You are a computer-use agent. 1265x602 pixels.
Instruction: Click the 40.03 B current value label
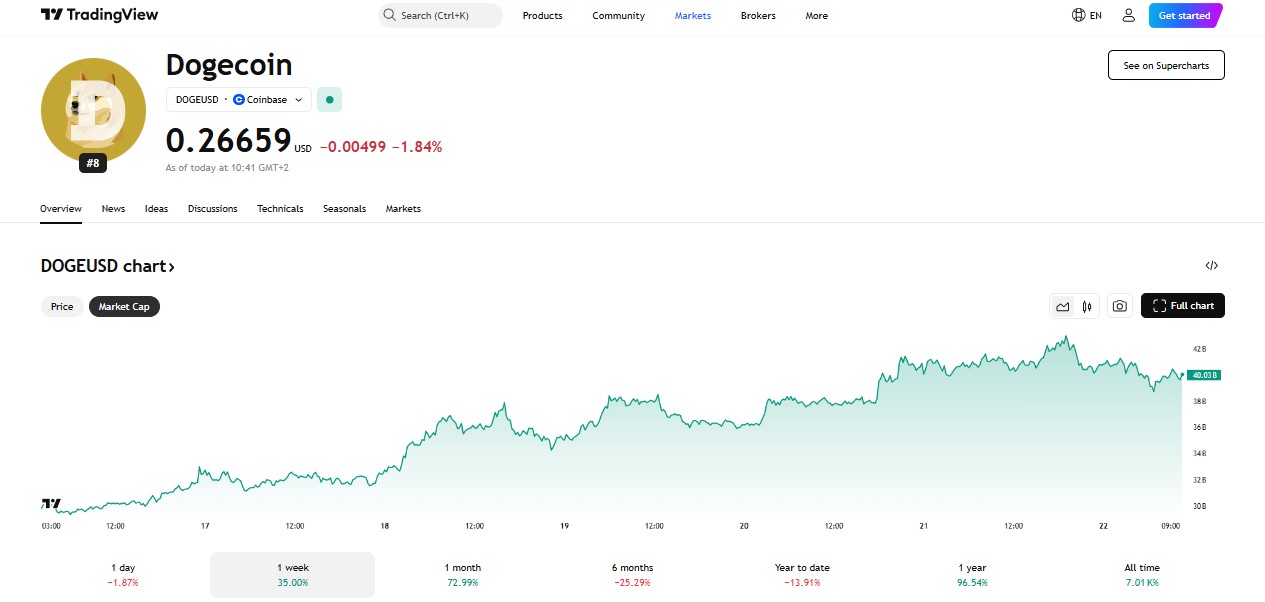point(1204,375)
